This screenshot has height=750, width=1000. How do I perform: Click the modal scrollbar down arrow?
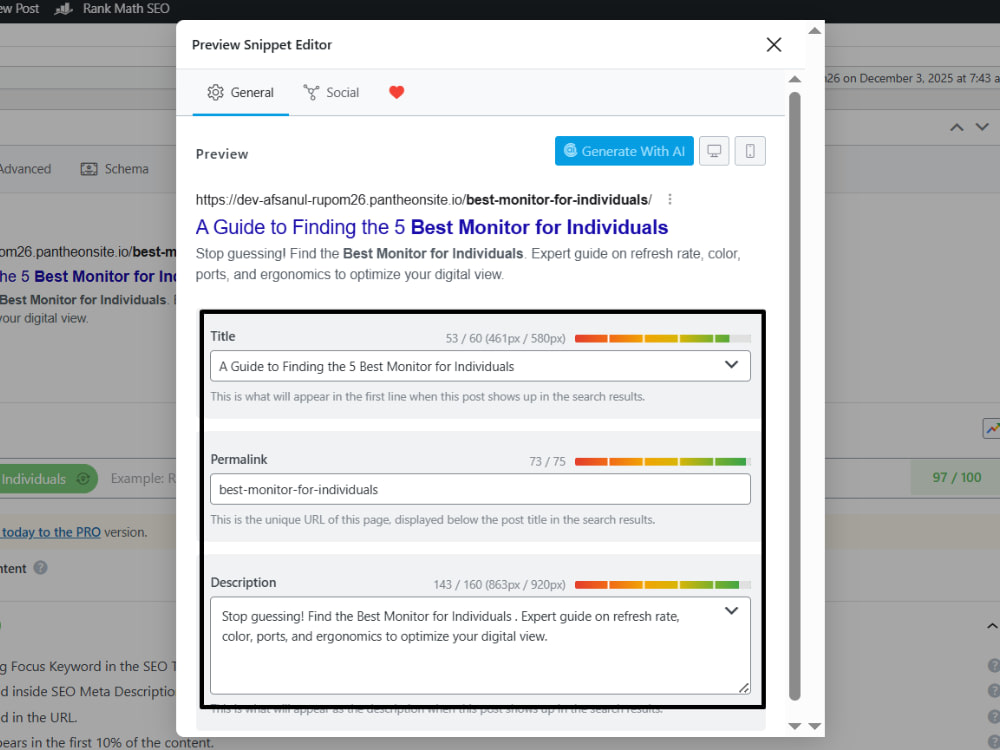[795, 726]
